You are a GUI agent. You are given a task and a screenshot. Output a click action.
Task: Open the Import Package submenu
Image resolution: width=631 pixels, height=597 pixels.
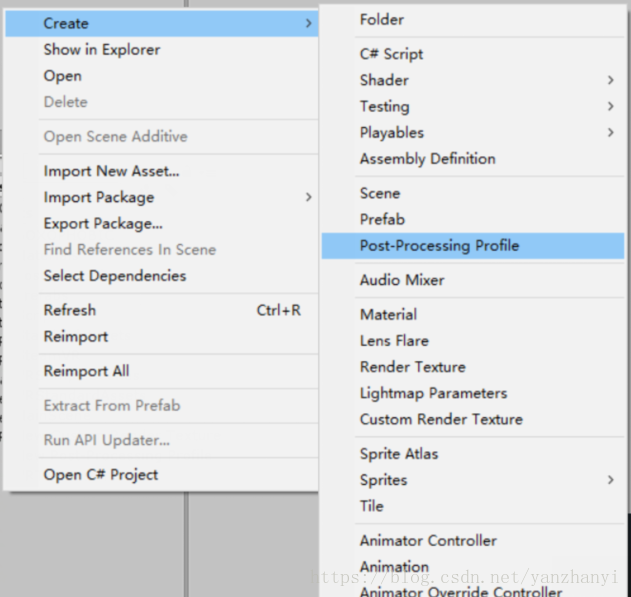(161, 197)
